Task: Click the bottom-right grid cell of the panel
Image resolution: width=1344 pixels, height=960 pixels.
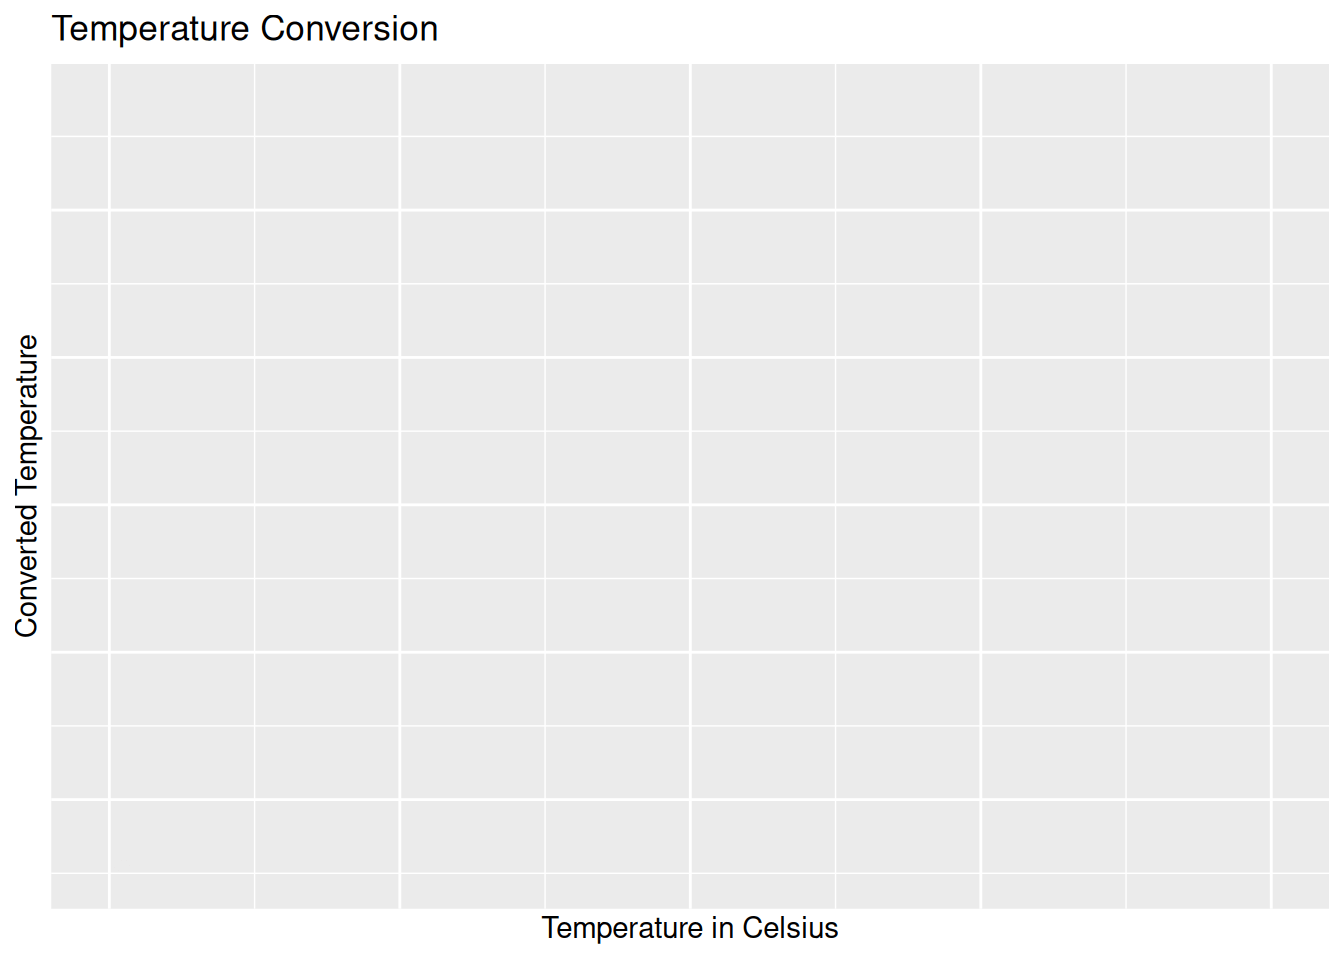Action: pyautogui.click(x=1301, y=892)
